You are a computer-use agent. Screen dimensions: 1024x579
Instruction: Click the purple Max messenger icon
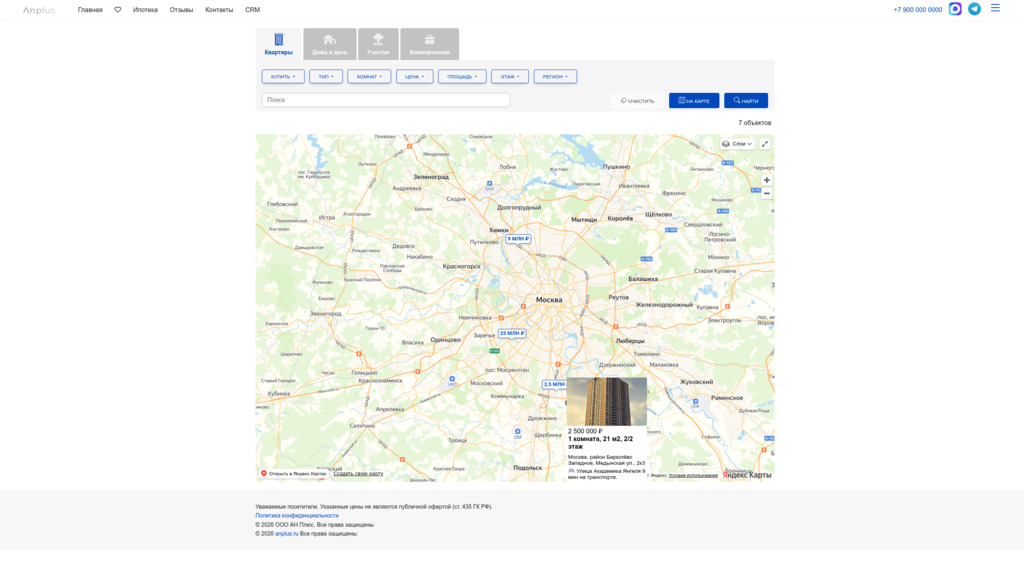955,9
